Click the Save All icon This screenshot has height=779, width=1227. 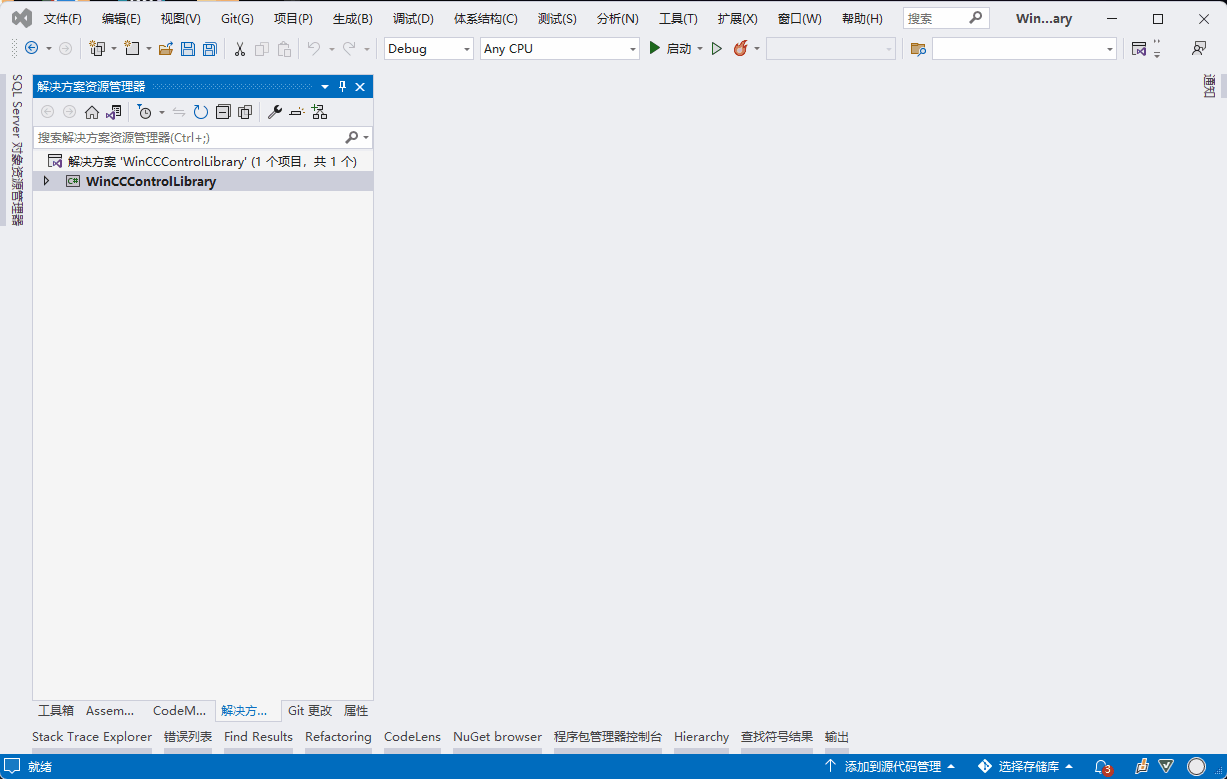209,48
